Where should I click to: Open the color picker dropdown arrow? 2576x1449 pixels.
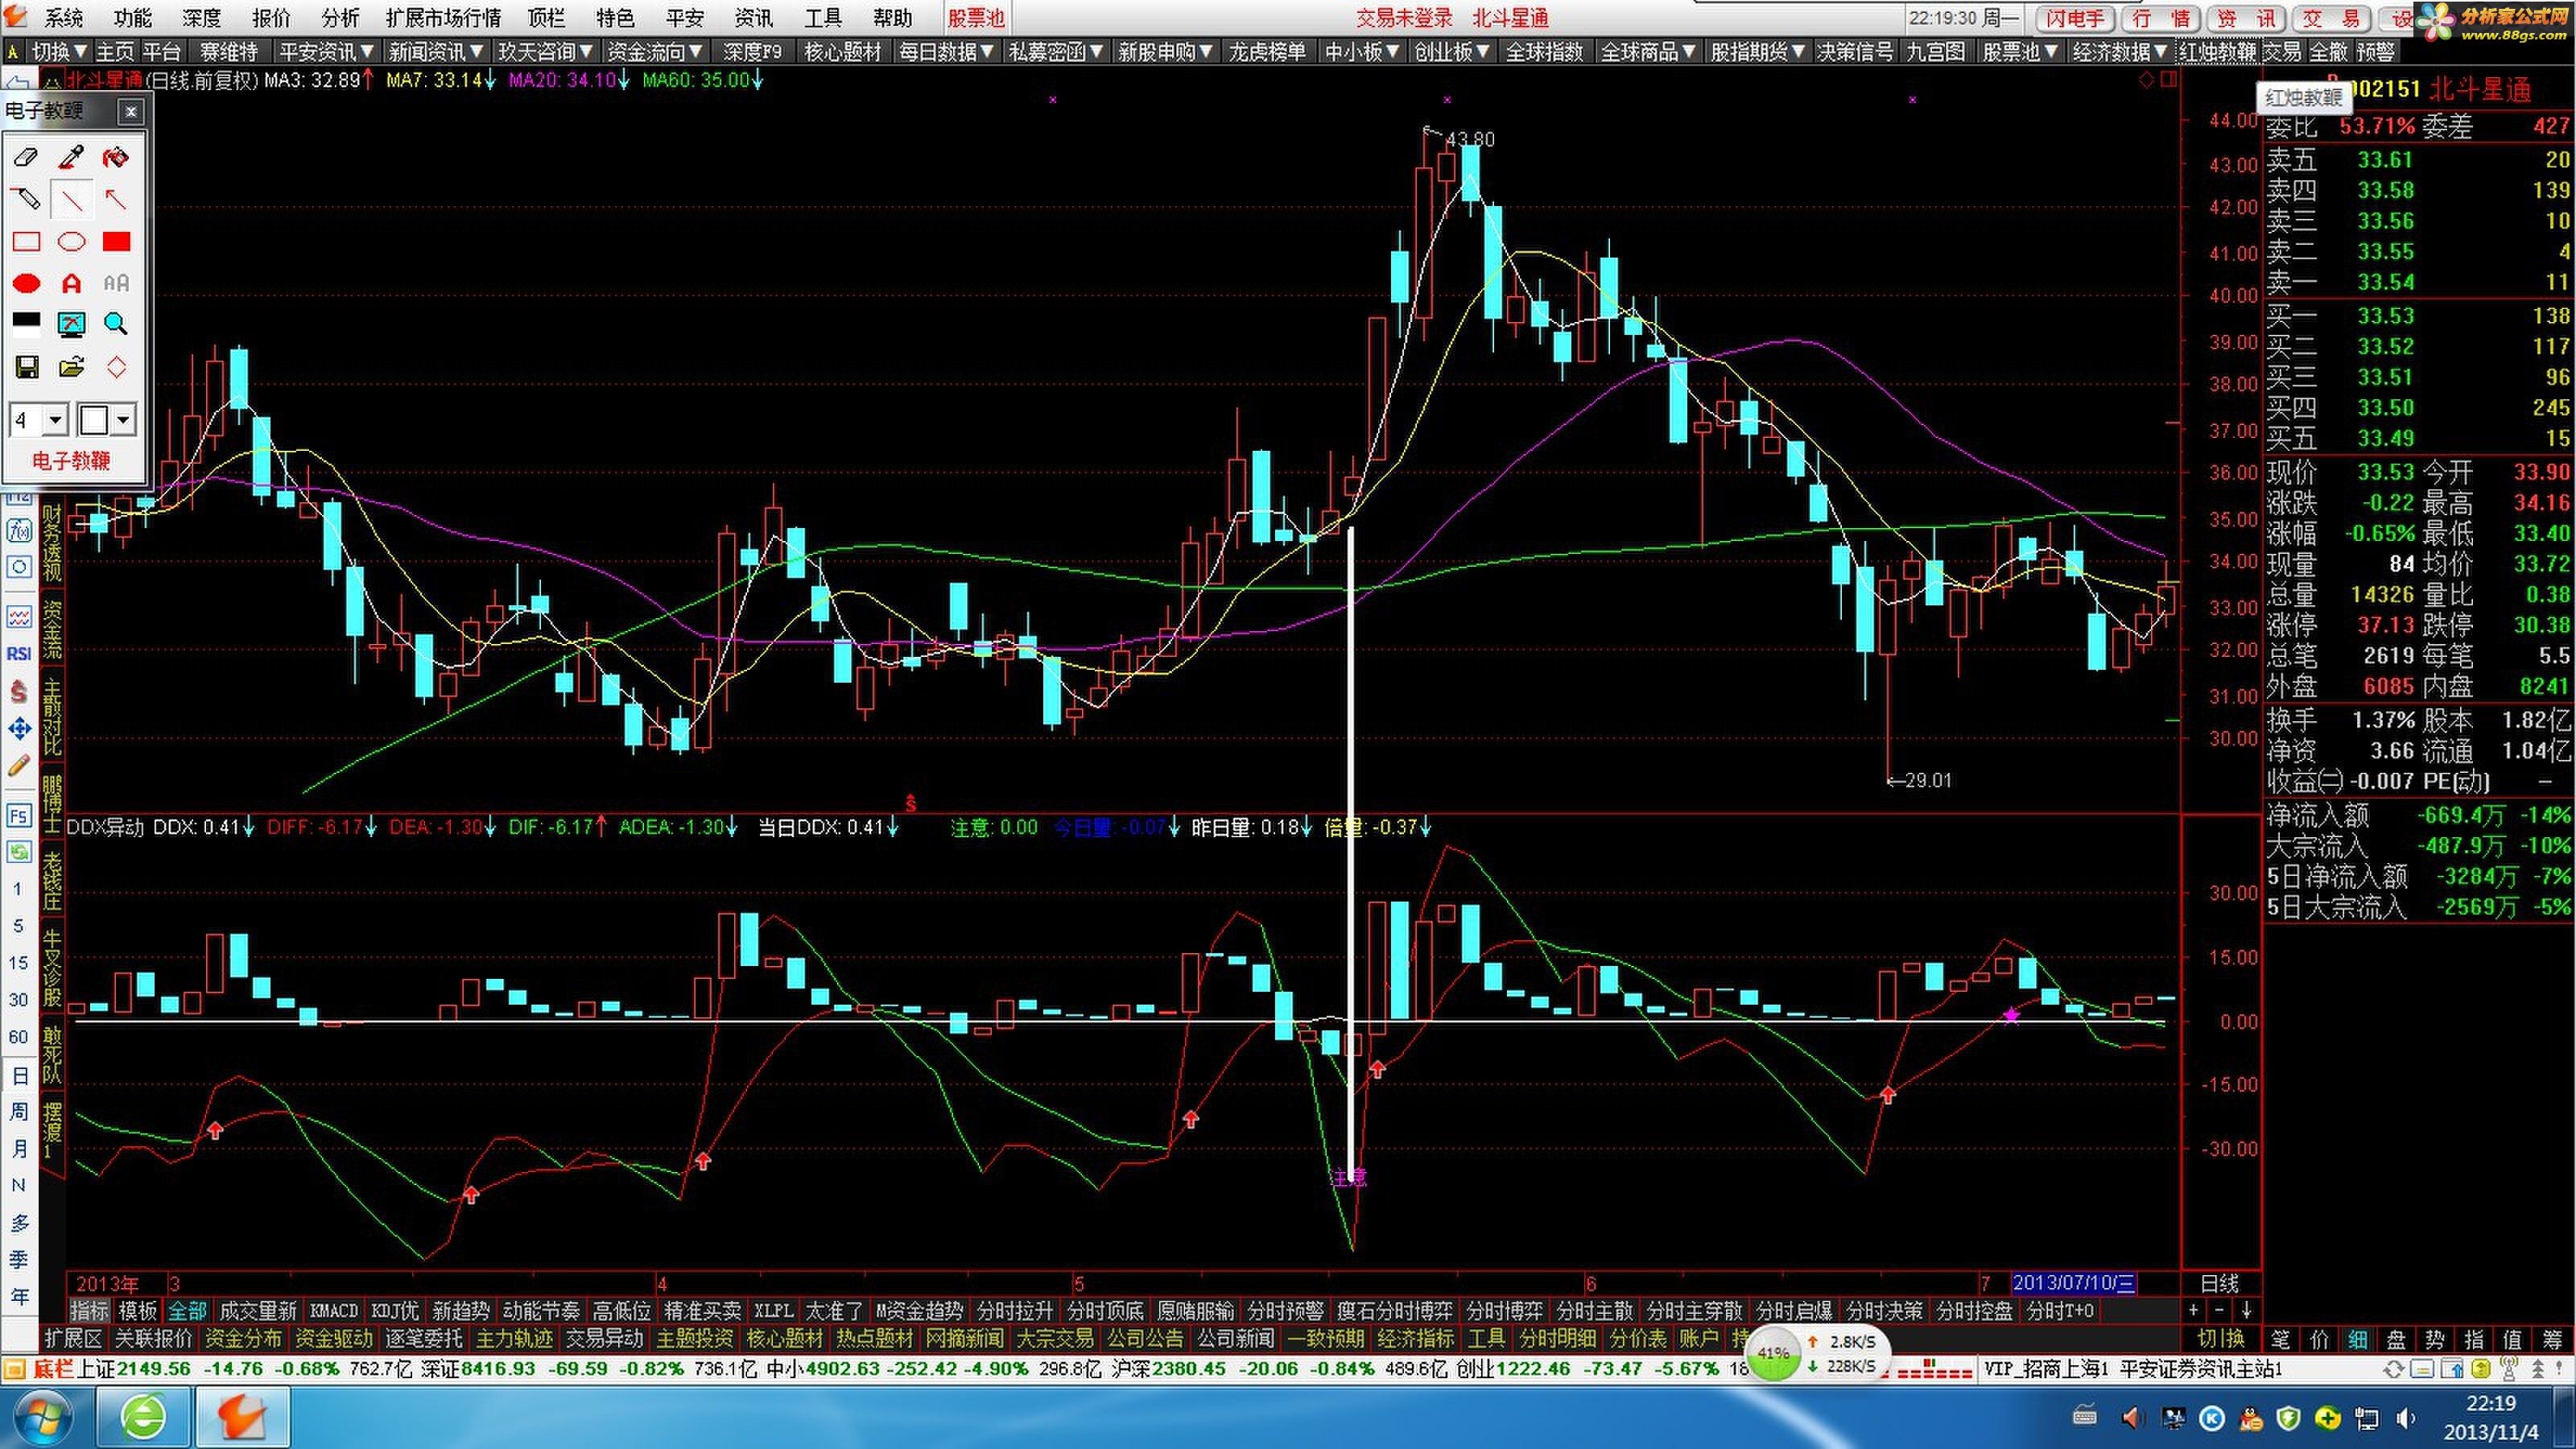(x=124, y=420)
